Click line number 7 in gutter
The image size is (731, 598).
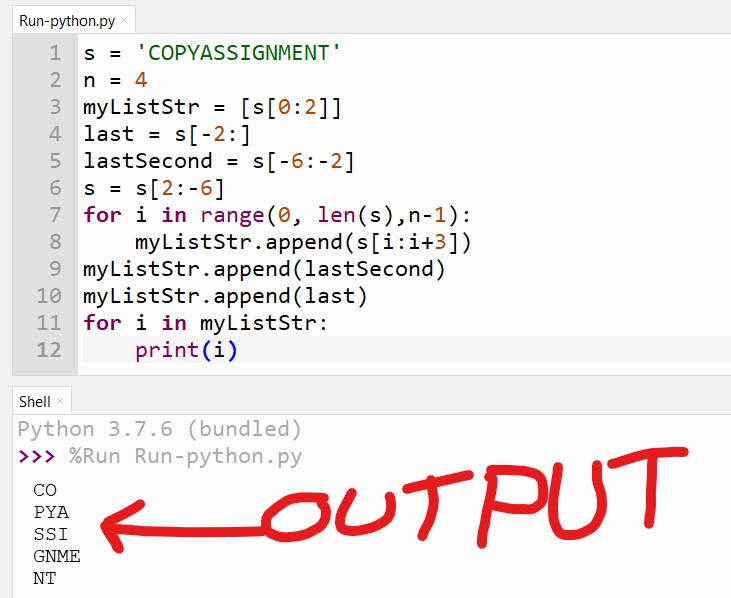55,215
